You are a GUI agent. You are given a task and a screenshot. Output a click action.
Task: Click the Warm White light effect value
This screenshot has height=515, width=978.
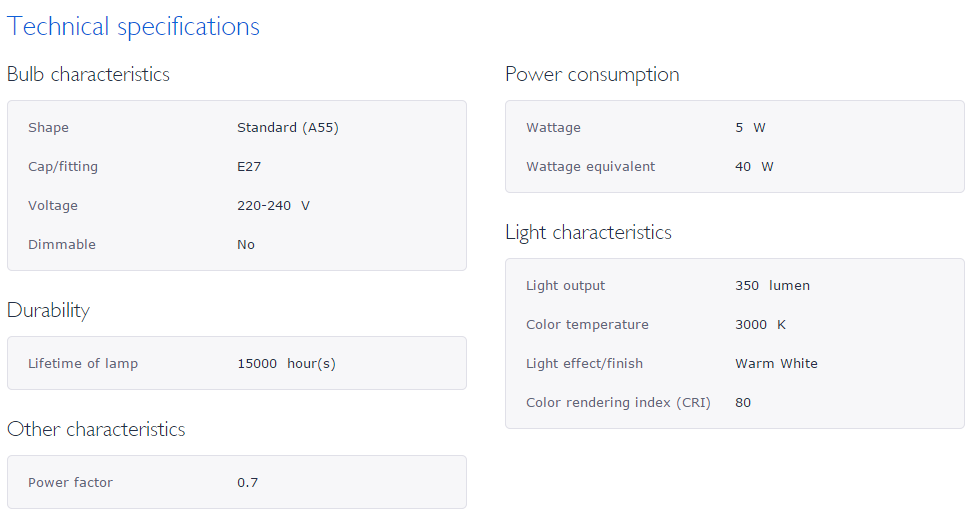click(776, 364)
